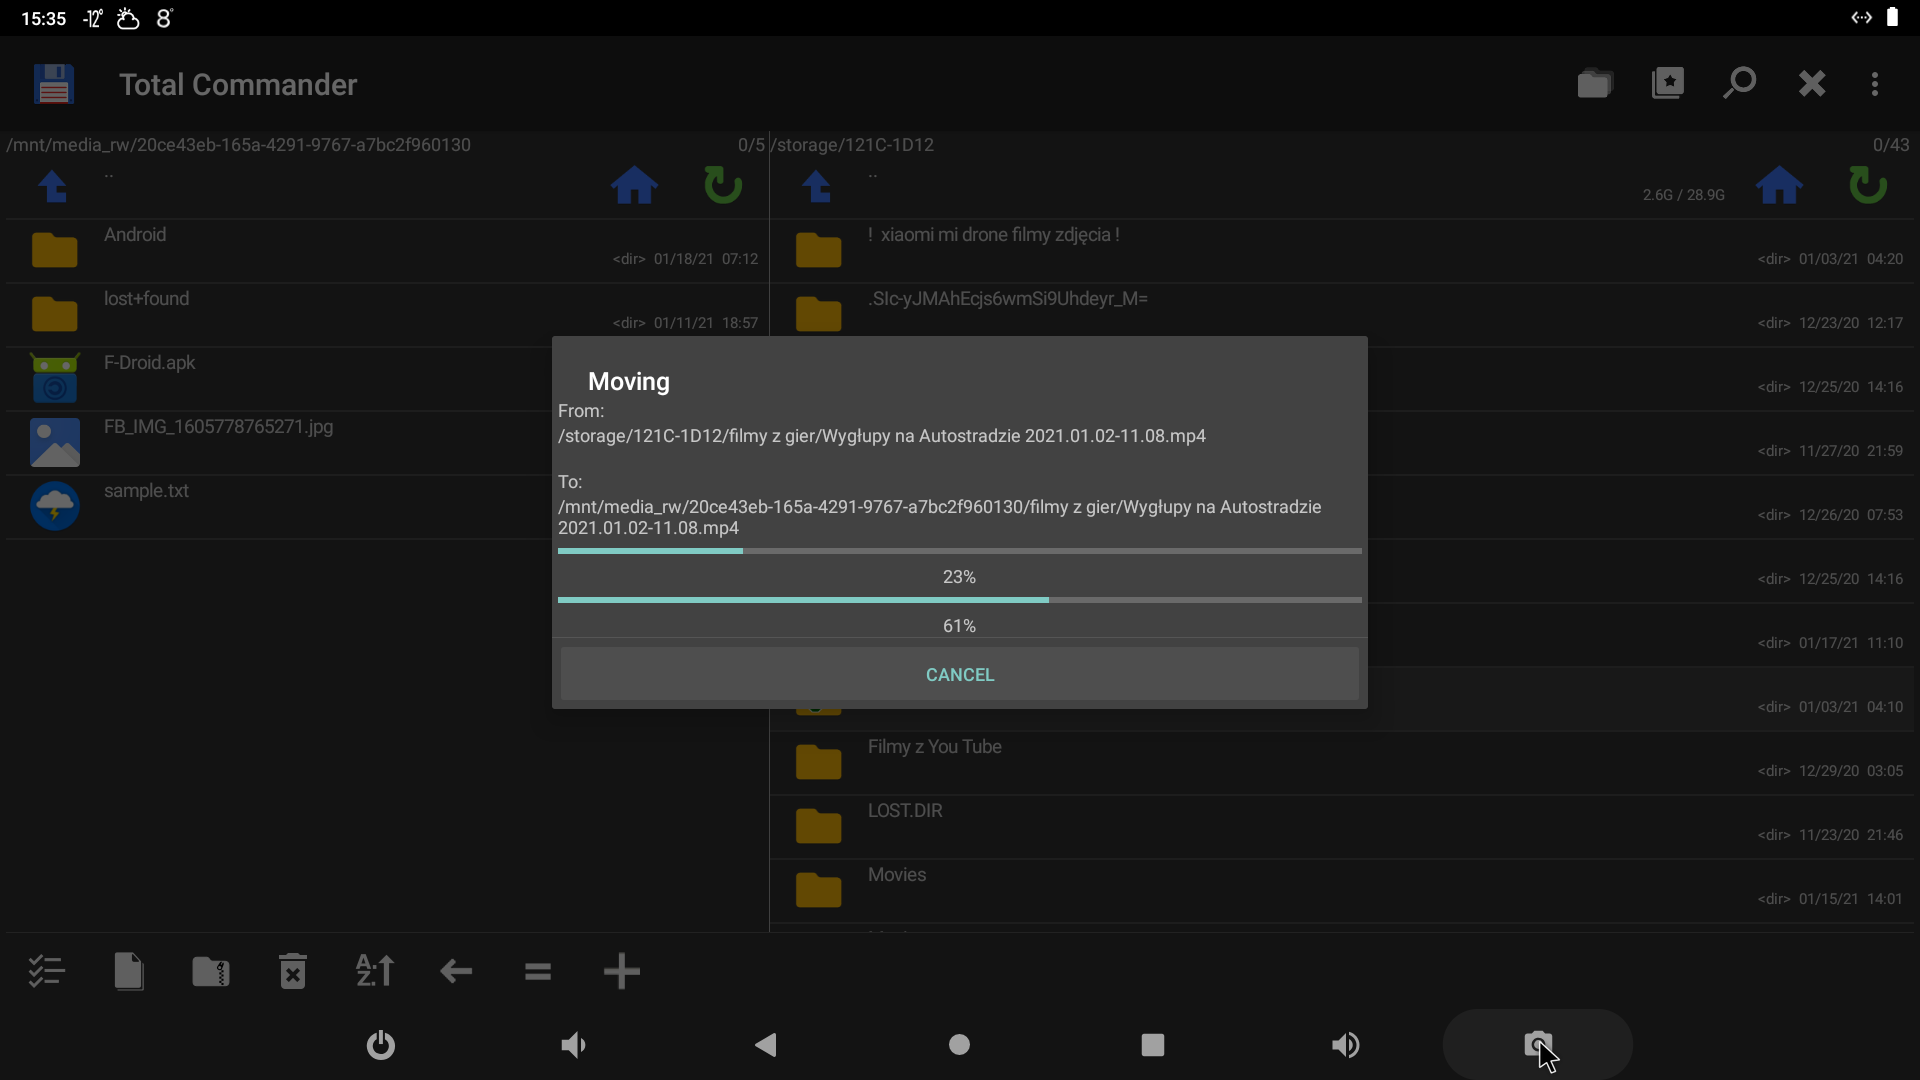Go up one level in right panel
The width and height of the screenshot is (1920, 1080).
coord(817,186)
